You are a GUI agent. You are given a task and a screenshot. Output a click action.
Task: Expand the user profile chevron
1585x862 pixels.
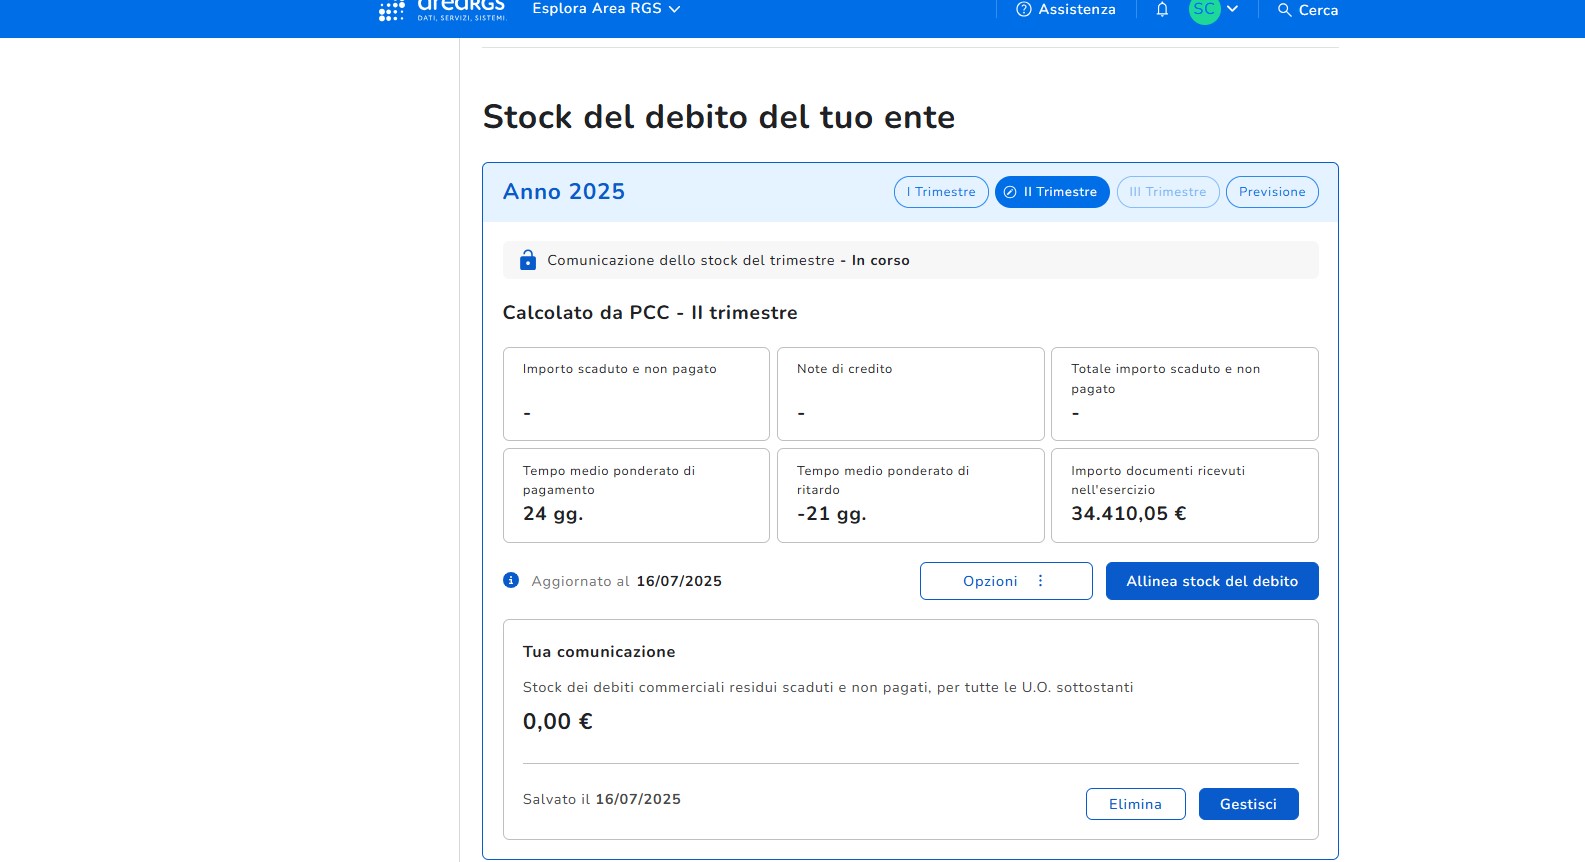1232,9
